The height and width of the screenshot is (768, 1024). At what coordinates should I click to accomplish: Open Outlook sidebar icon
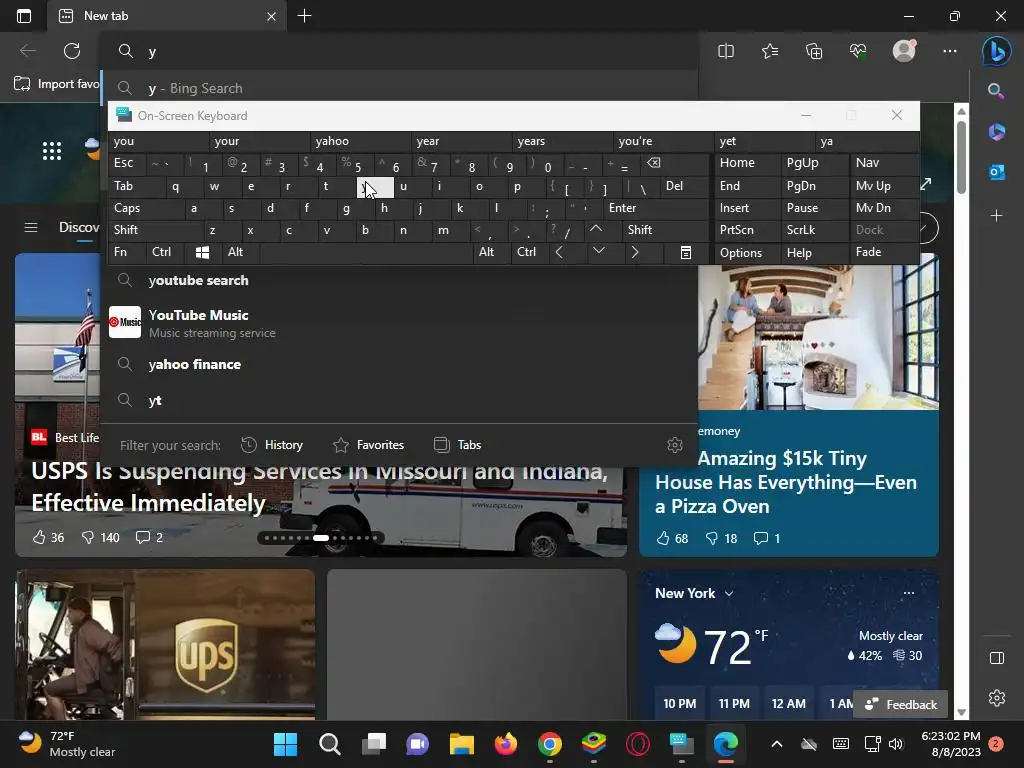pyautogui.click(x=997, y=172)
